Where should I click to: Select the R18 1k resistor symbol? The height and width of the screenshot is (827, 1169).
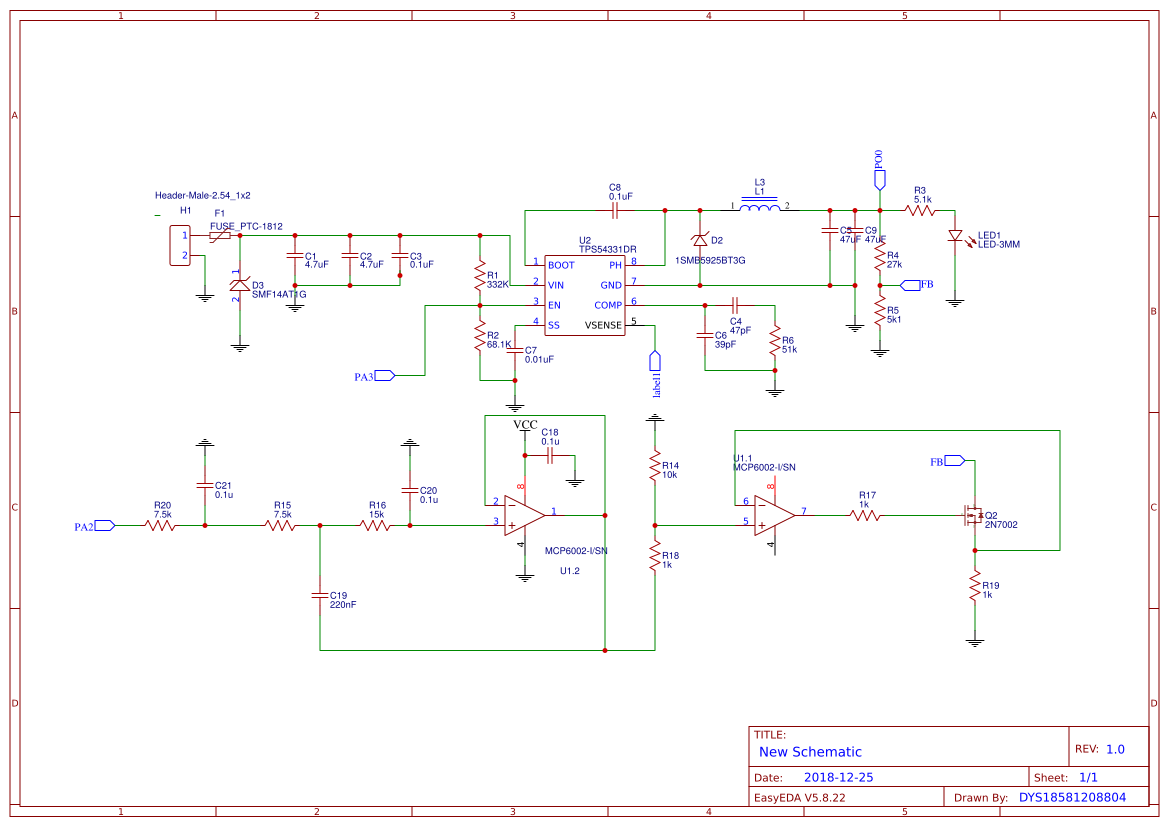pyautogui.click(x=655, y=556)
